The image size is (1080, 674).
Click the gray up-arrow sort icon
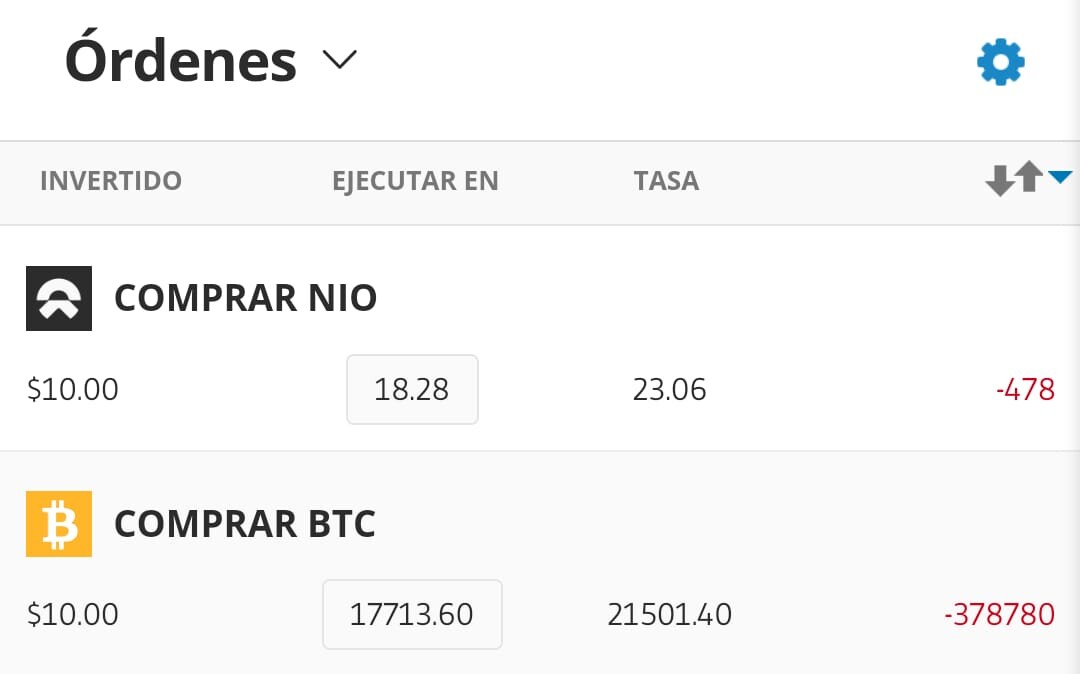click(x=1028, y=176)
